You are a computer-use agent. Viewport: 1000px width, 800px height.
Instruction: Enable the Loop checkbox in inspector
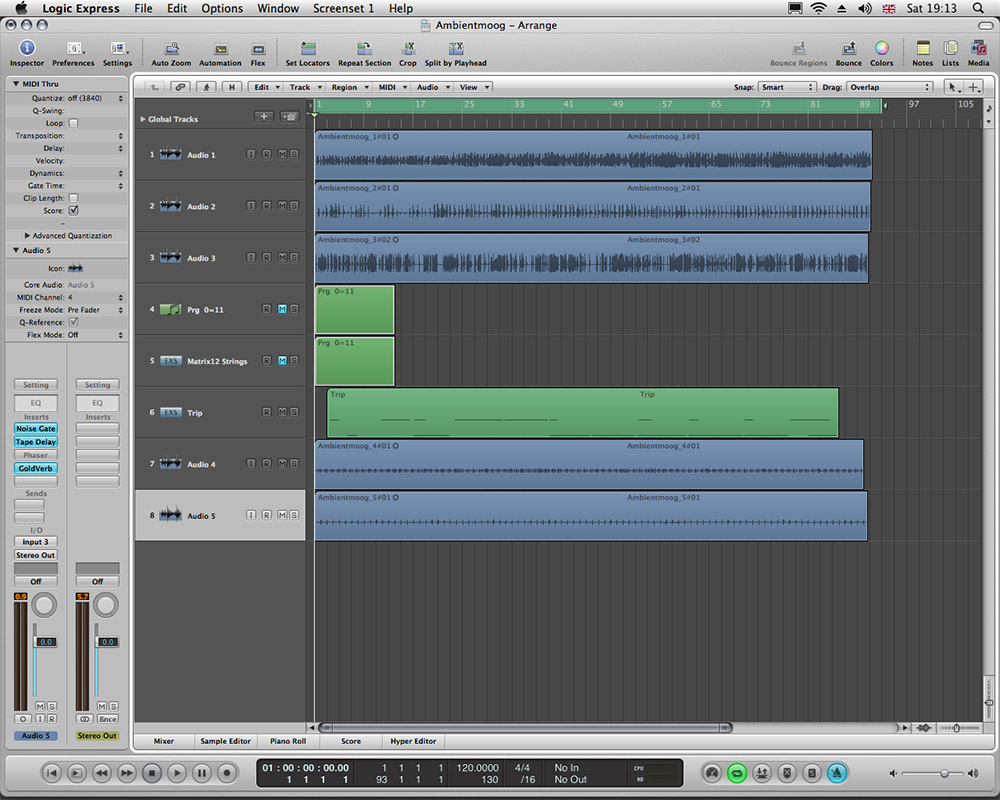[73, 123]
